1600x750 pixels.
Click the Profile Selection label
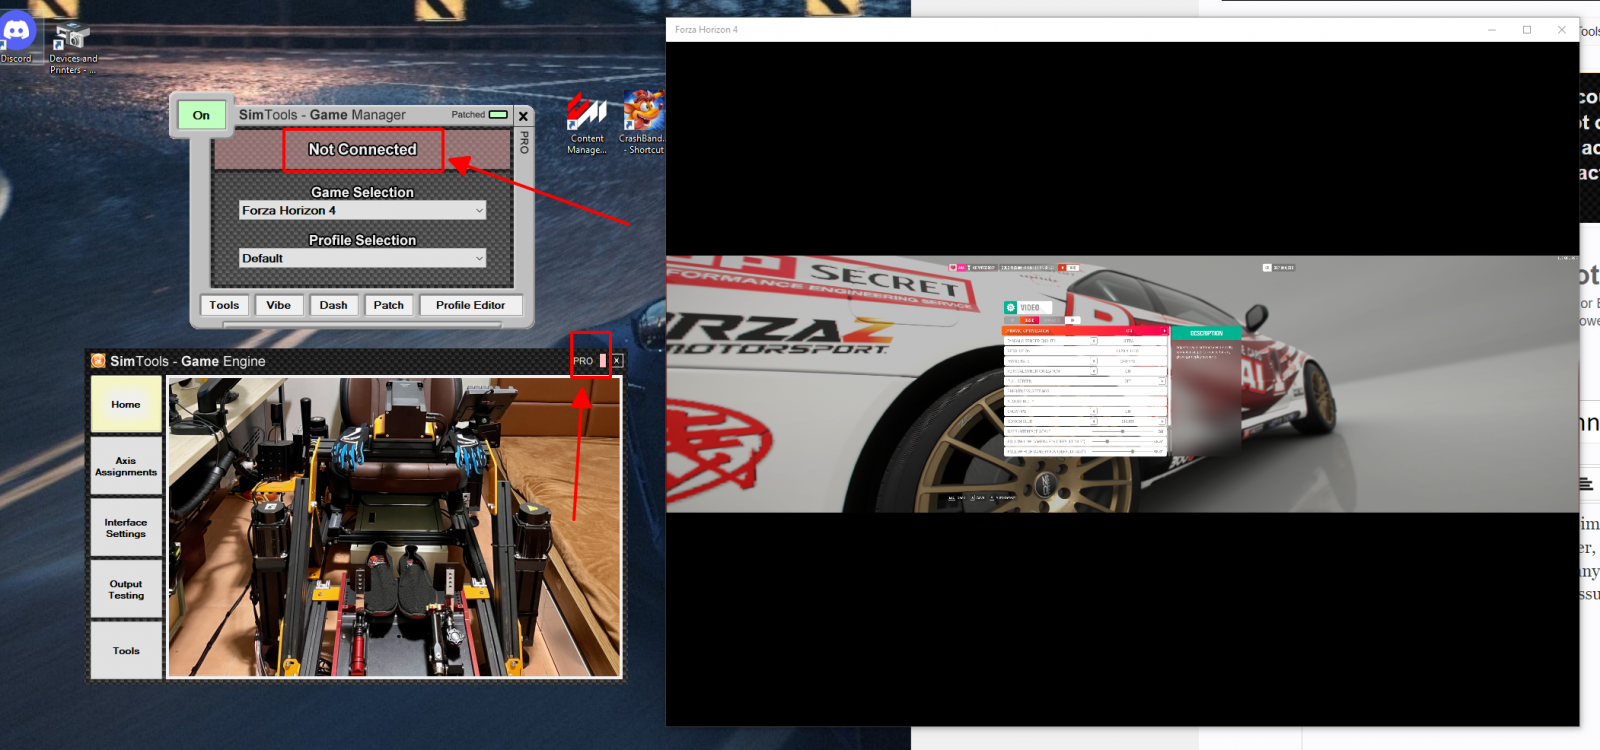pos(362,240)
